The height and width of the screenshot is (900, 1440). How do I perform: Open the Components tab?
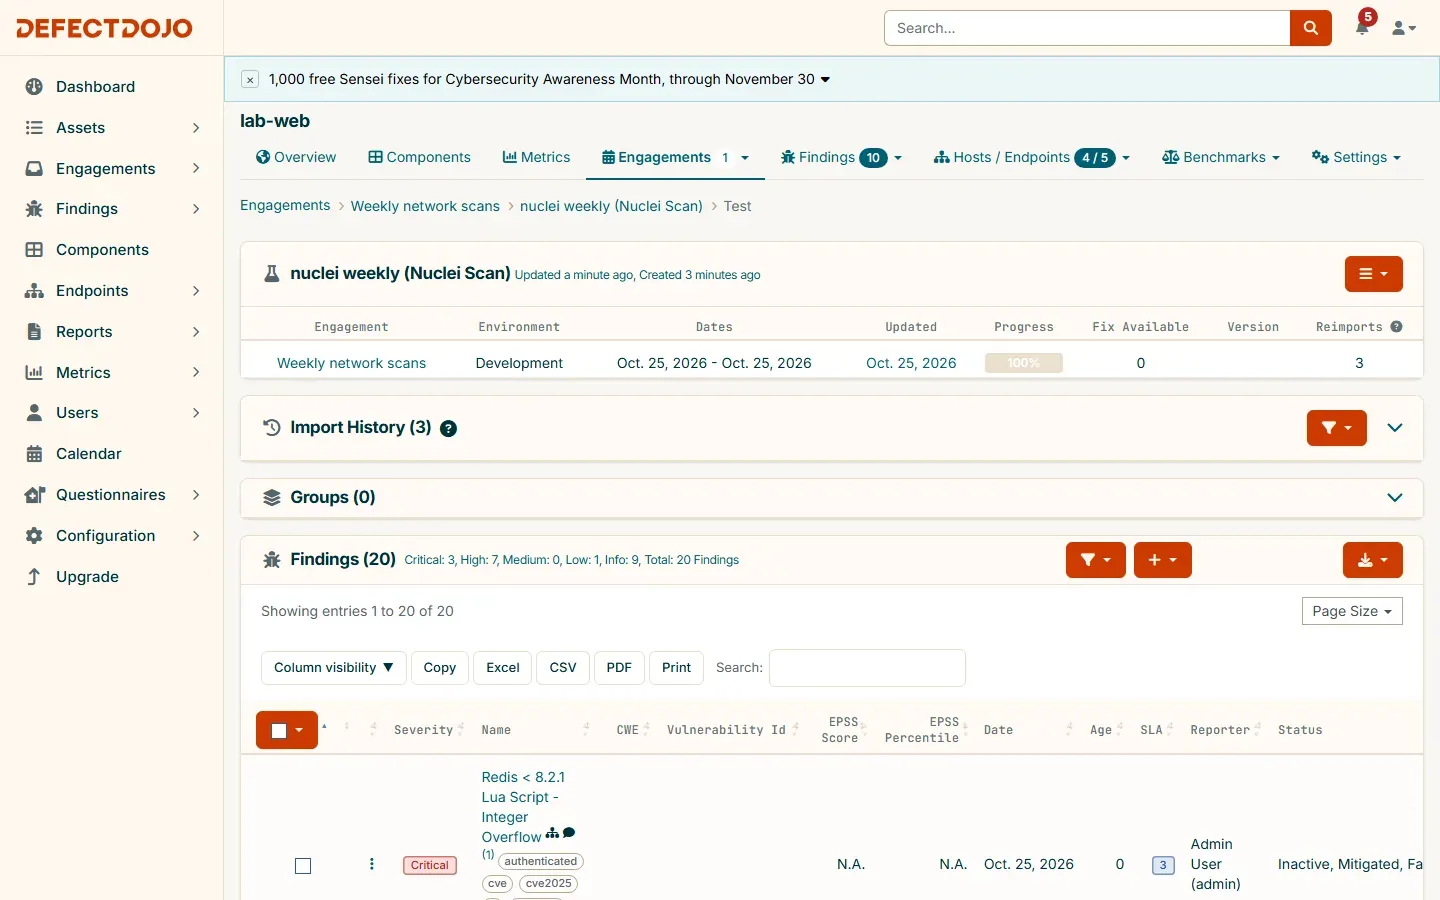(419, 157)
